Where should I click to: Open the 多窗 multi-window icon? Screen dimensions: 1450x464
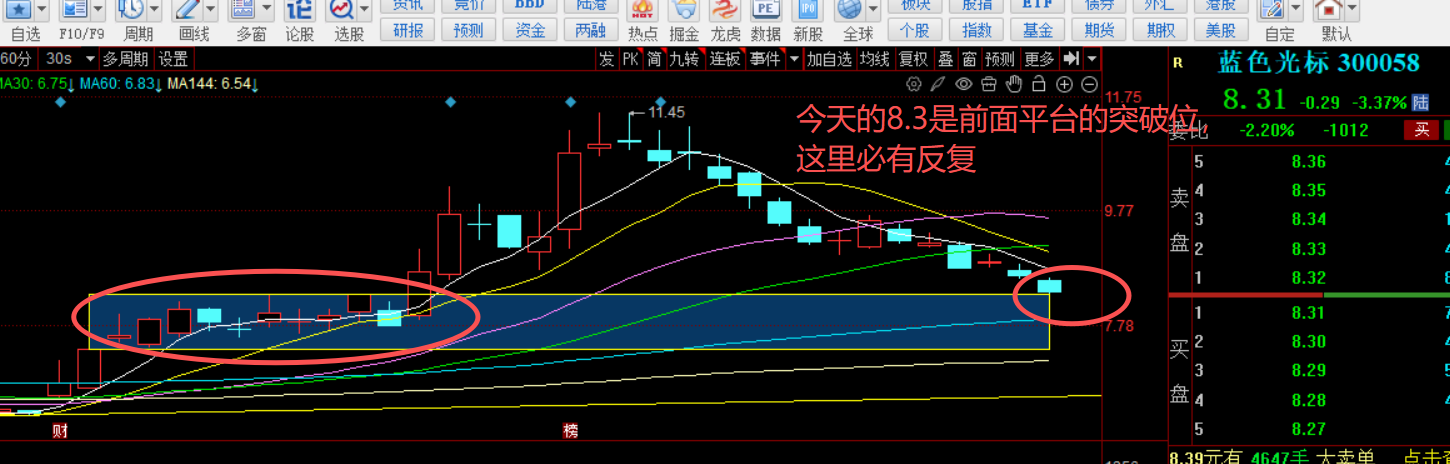(x=241, y=9)
